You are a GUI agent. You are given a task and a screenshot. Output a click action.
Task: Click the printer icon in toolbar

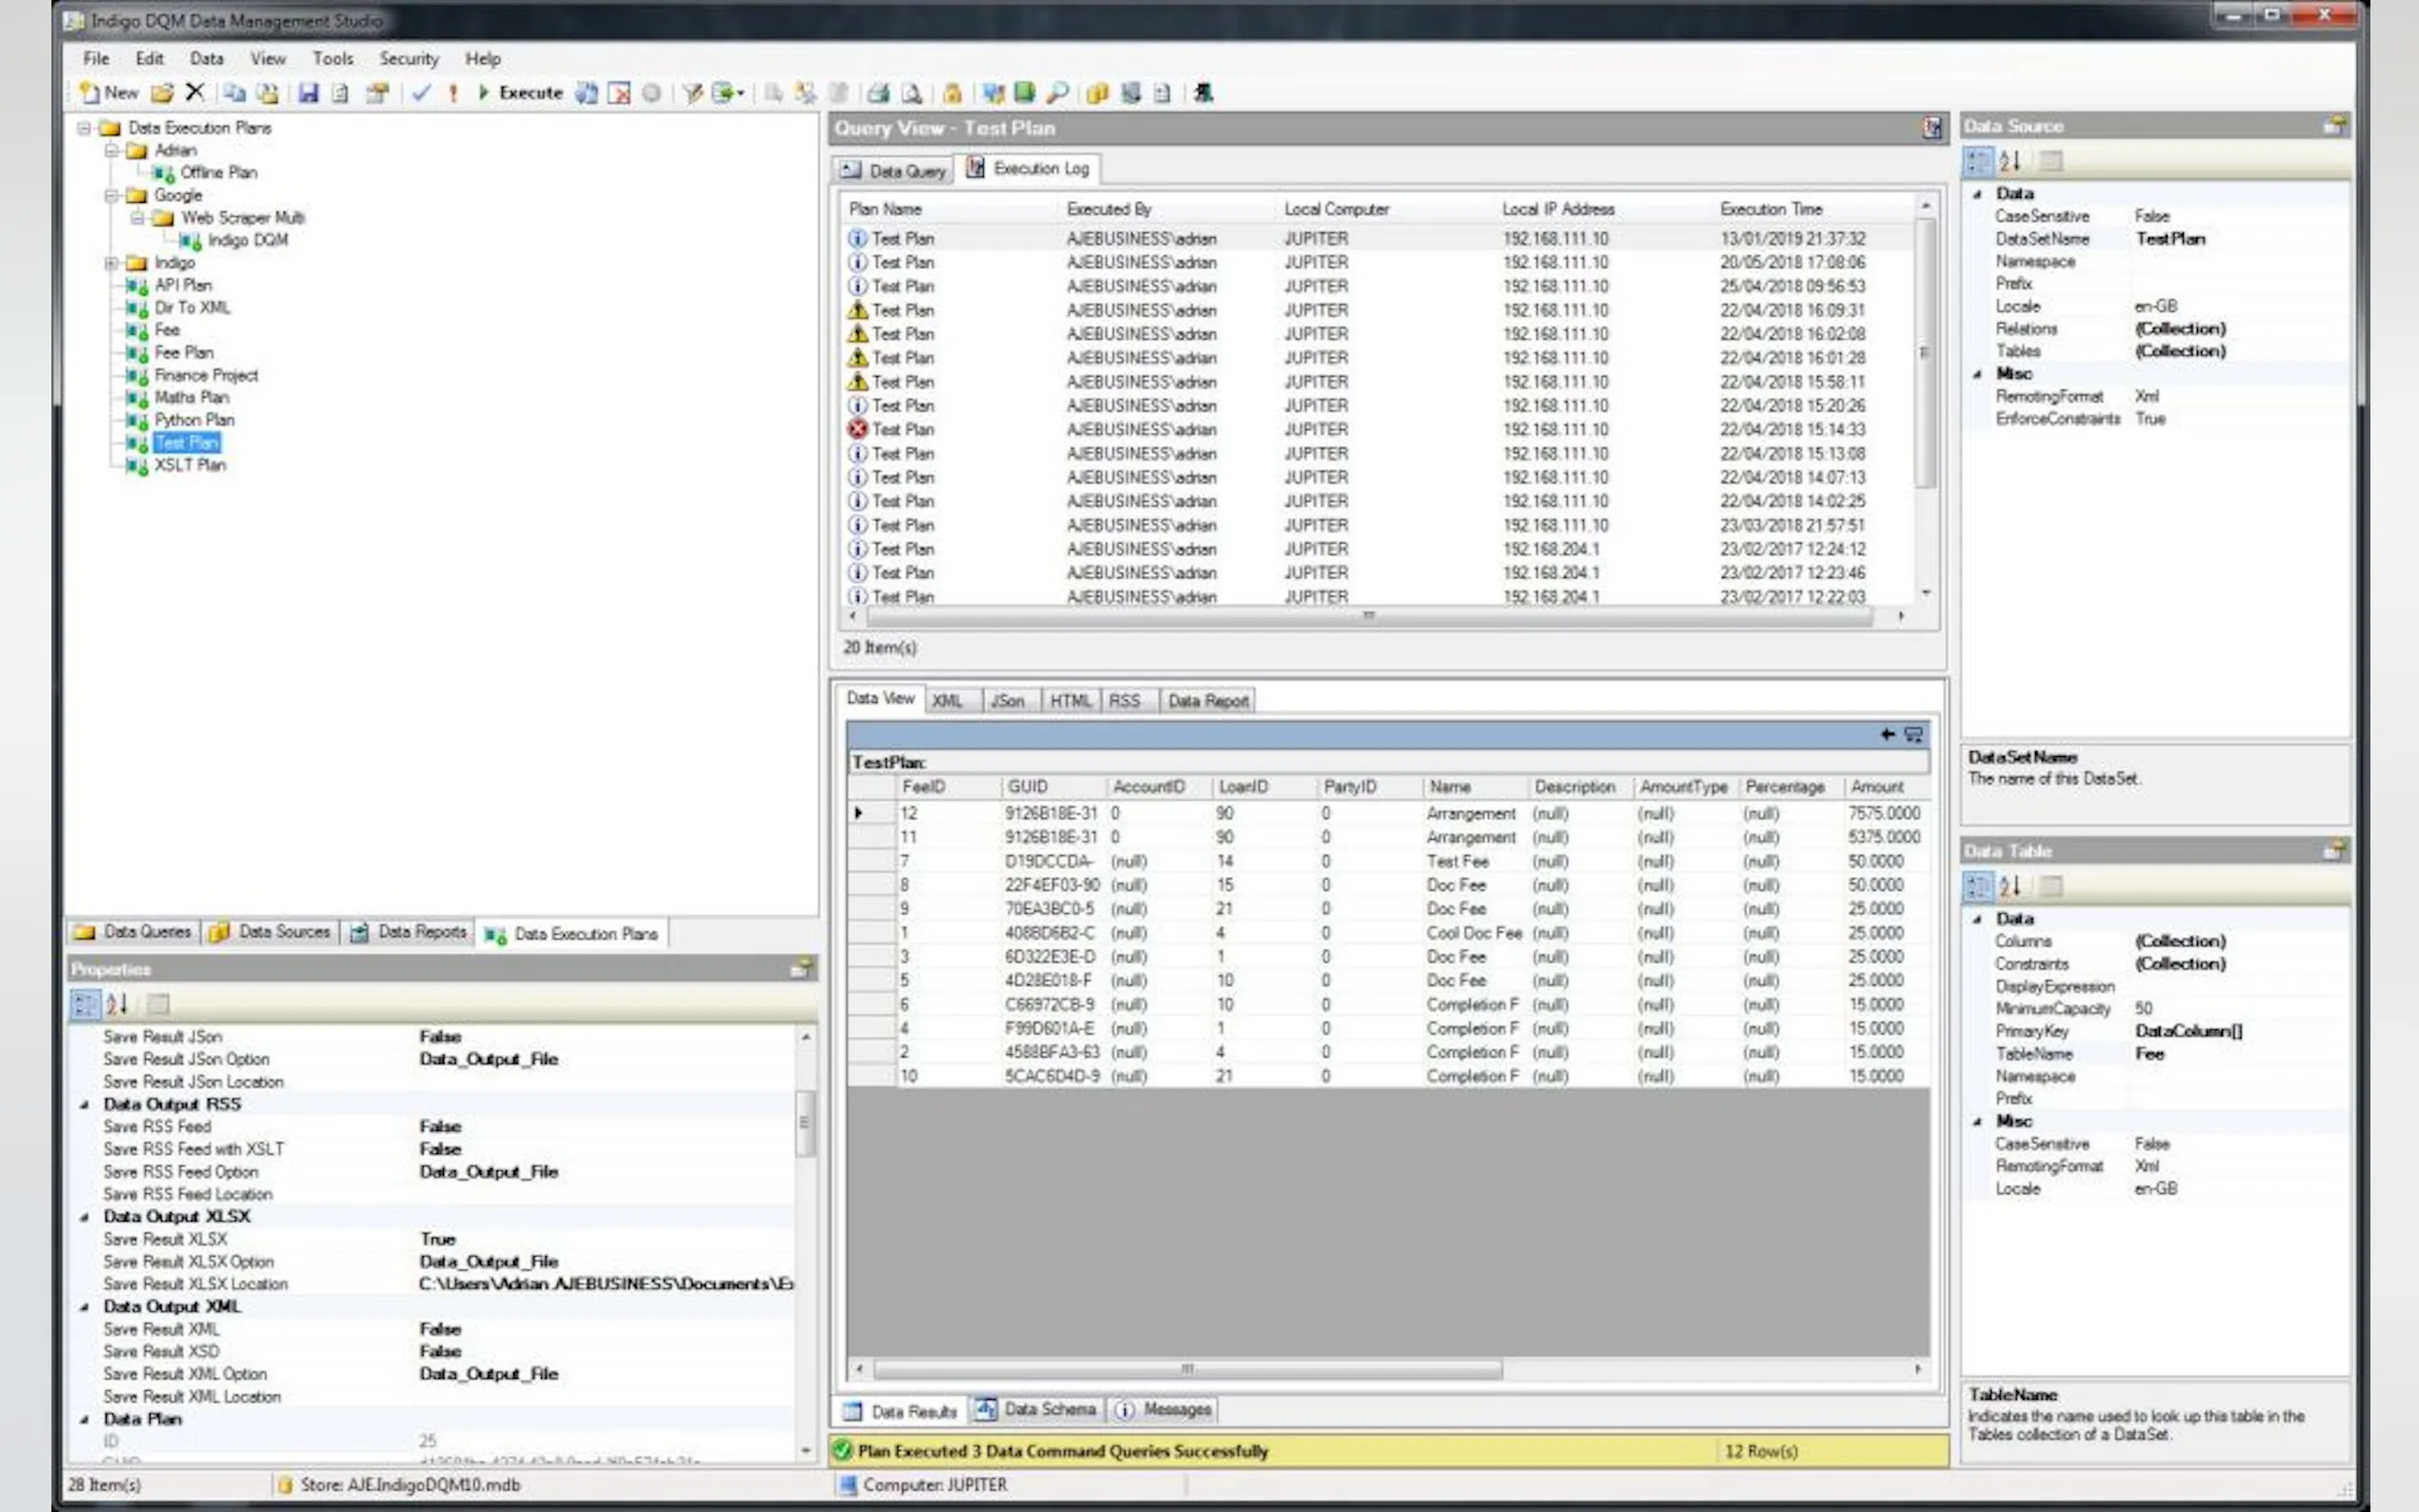[878, 93]
